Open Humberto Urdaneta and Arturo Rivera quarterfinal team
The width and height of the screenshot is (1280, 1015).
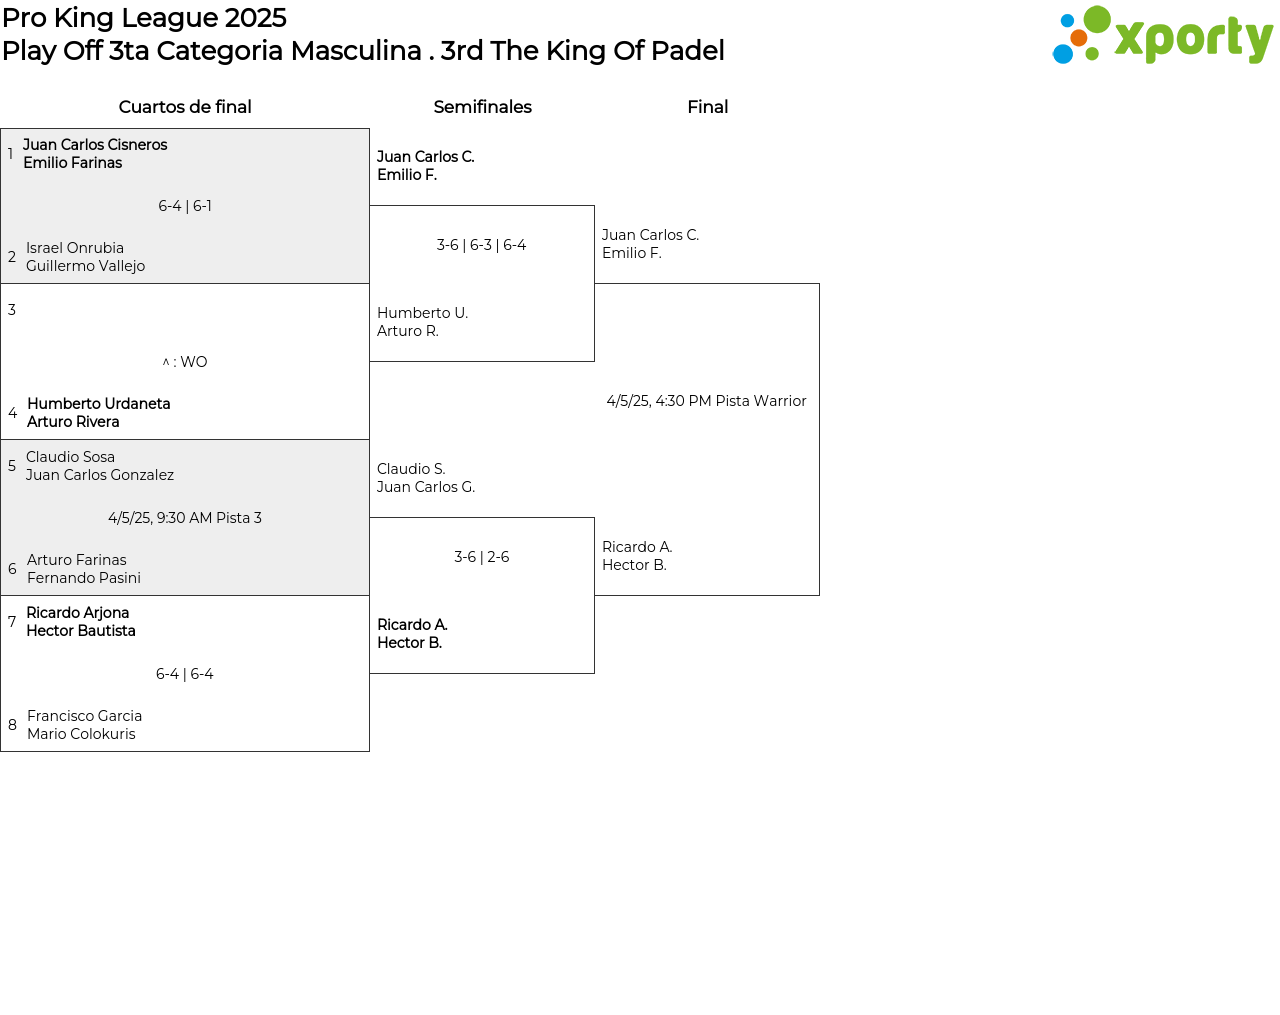tap(98, 413)
